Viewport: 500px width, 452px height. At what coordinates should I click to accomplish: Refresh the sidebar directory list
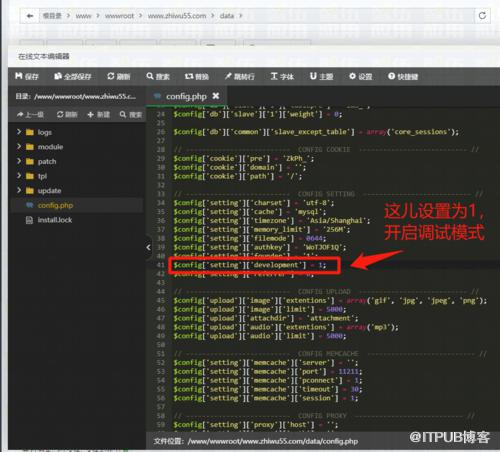pyautogui.click(x=67, y=115)
